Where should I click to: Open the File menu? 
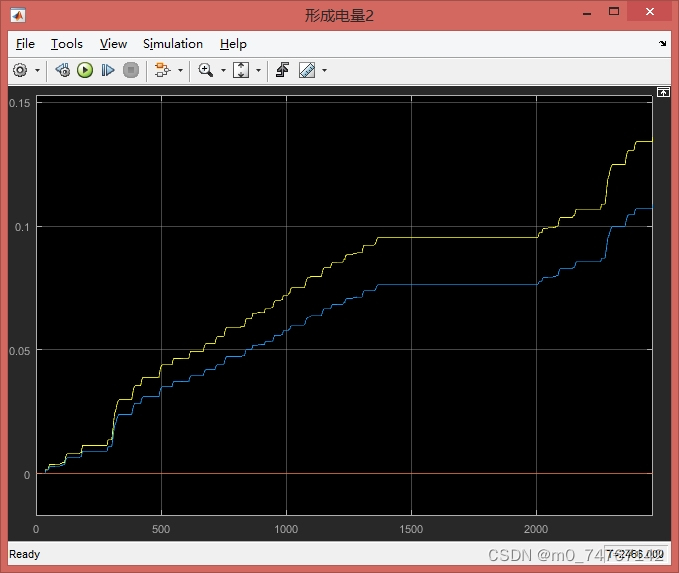25,44
